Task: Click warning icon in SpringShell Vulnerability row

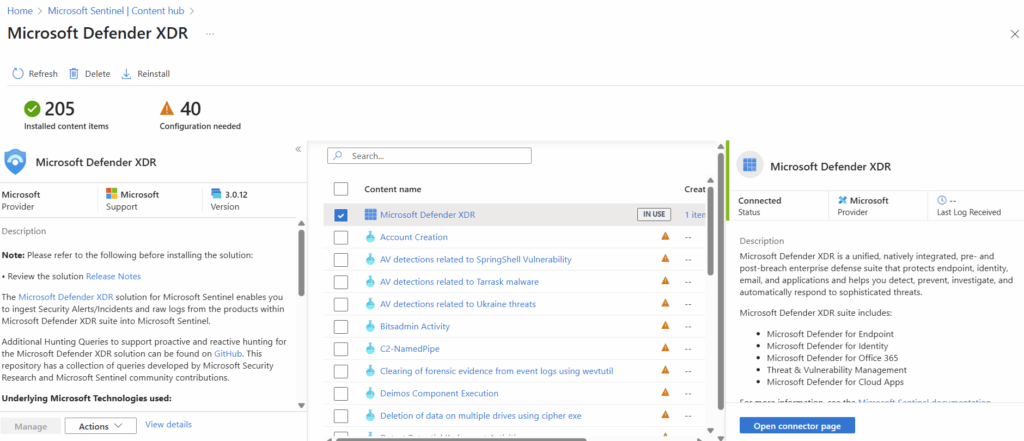Action: pyautogui.click(x=665, y=259)
